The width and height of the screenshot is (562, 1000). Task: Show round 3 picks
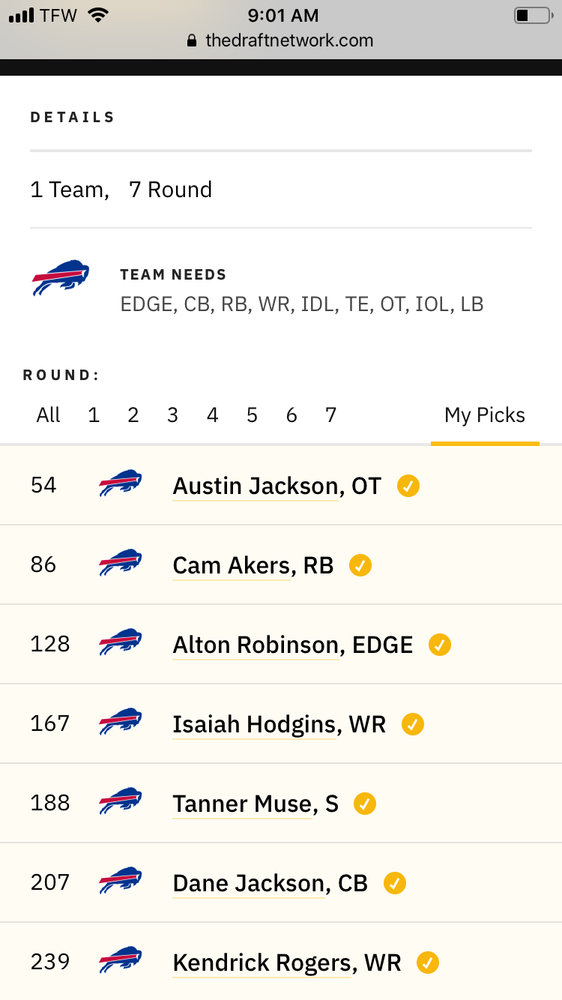[172, 415]
